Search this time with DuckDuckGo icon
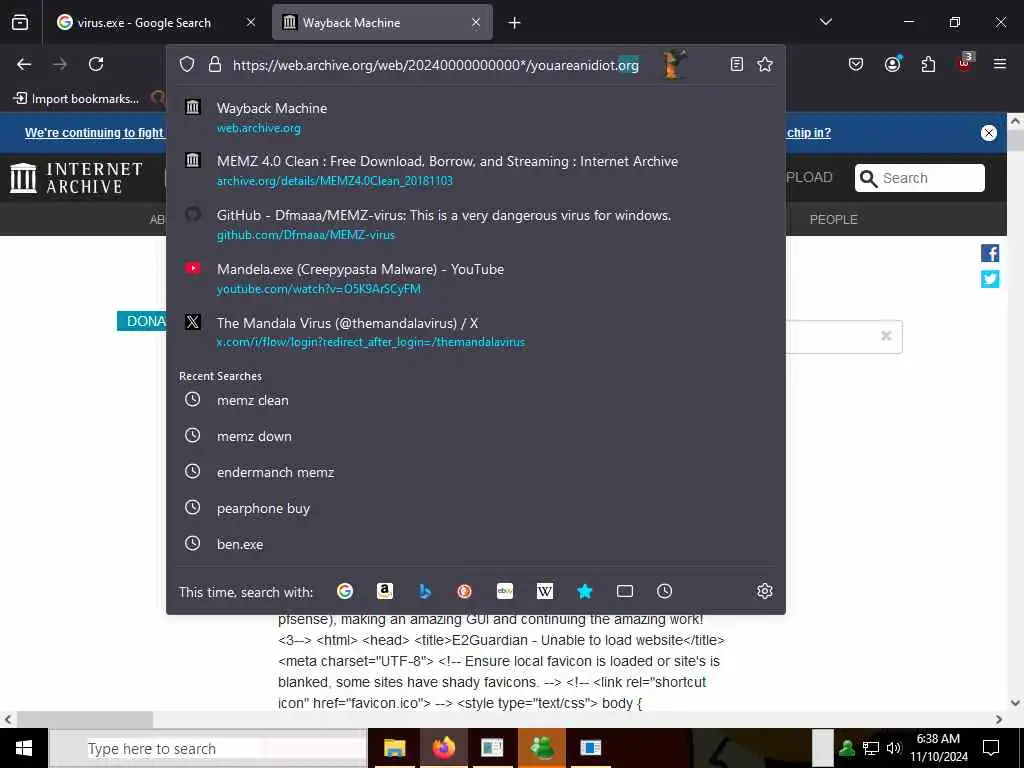1024x768 pixels. (464, 591)
